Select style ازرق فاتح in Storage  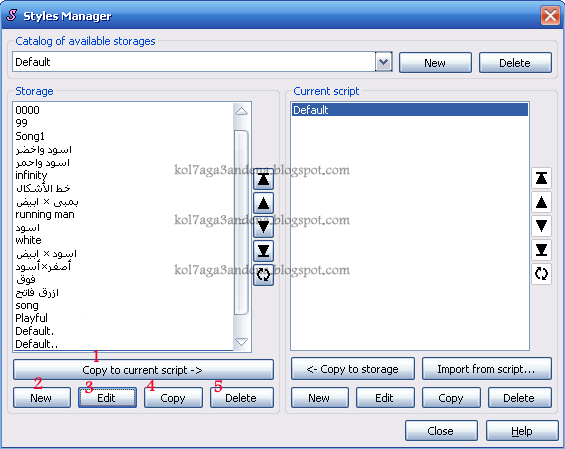coord(123,292)
